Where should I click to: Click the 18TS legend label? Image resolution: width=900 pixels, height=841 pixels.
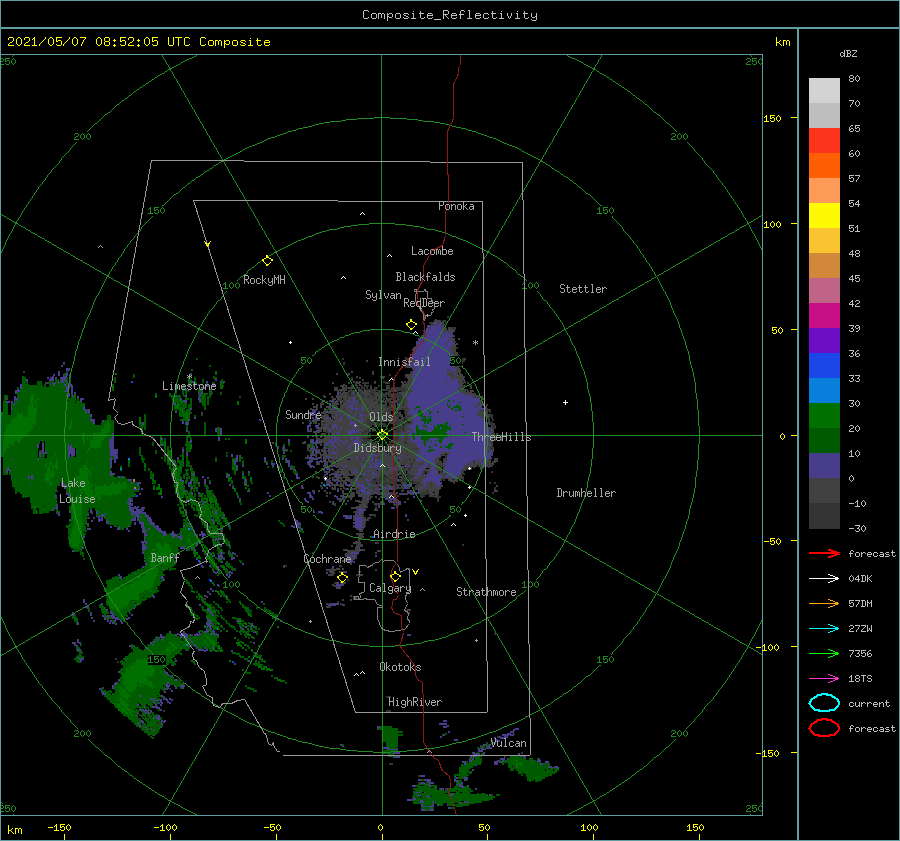860,679
